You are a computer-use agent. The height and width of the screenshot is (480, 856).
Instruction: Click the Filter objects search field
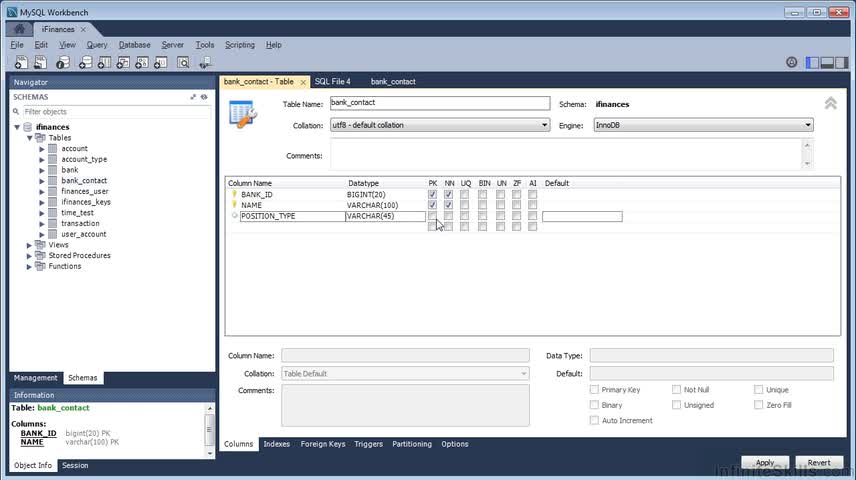pyautogui.click(x=116, y=111)
